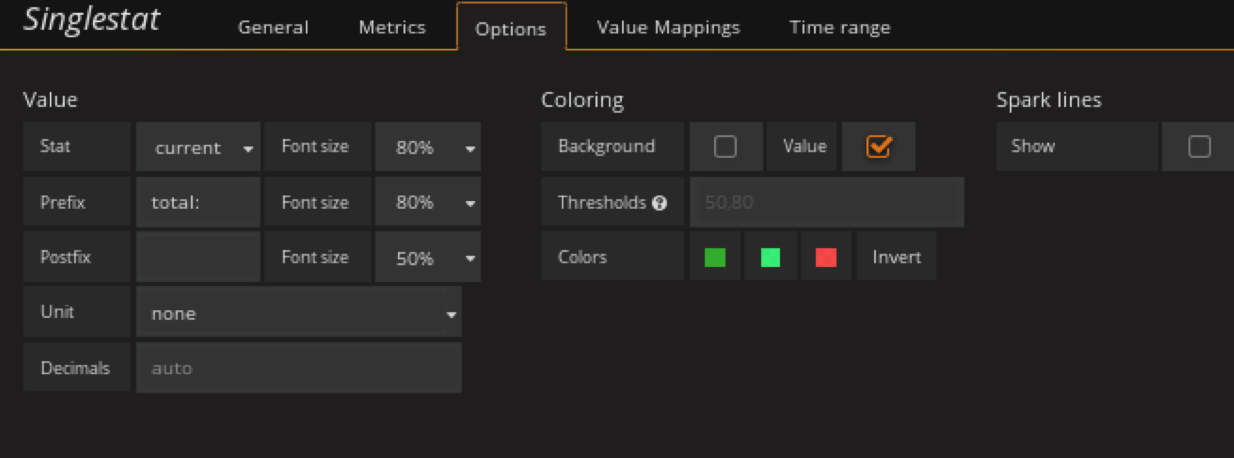
Task: Click the Invert colors button
Action: (896, 257)
